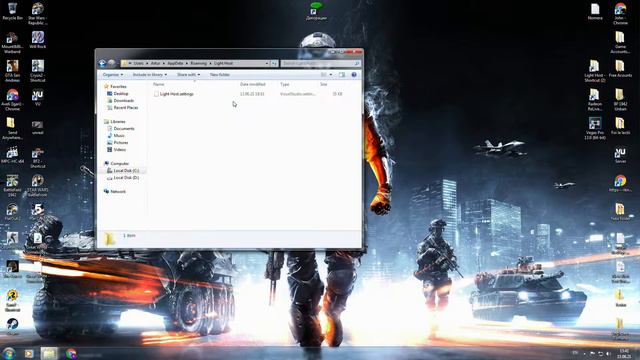The height and width of the screenshot is (360, 640).
Task: Select the Game Accounts folder icon
Action: coord(620,42)
